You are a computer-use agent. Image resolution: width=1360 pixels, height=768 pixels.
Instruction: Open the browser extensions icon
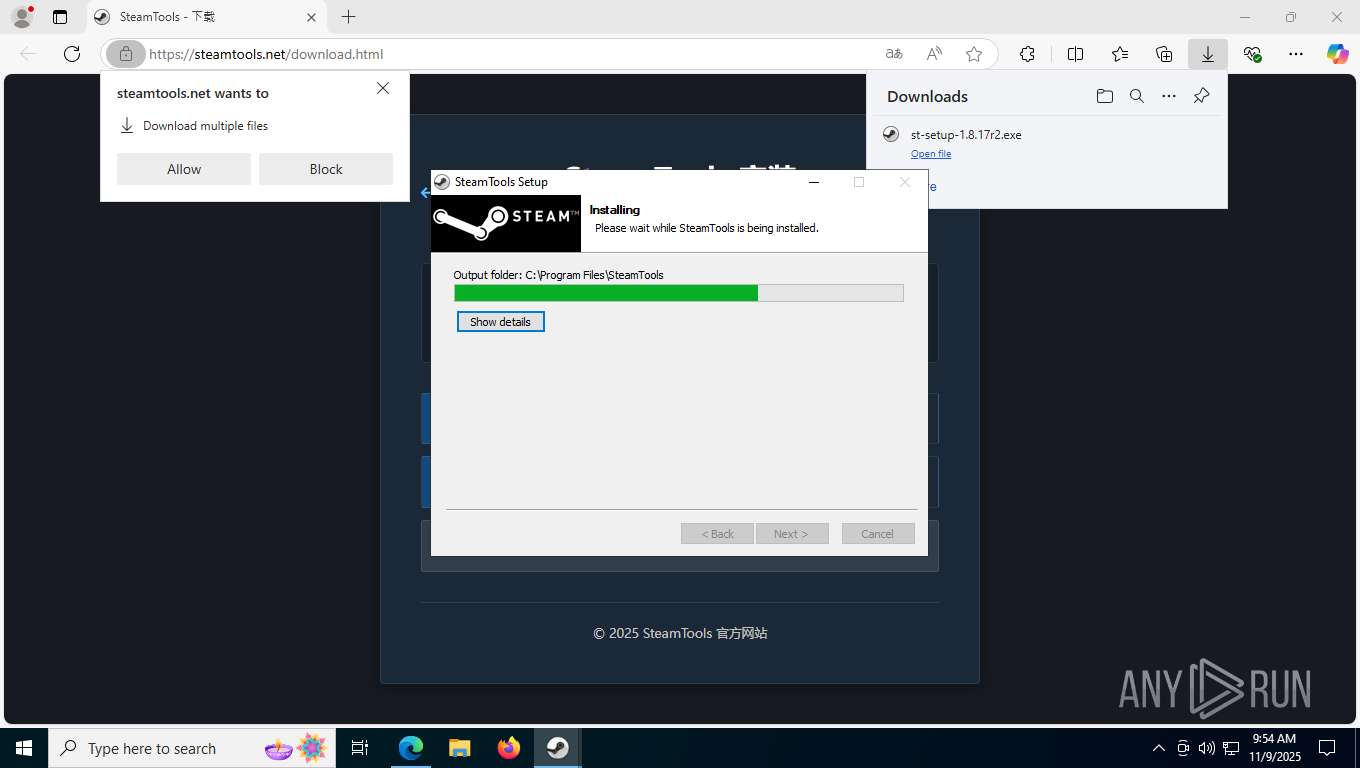coord(1027,54)
